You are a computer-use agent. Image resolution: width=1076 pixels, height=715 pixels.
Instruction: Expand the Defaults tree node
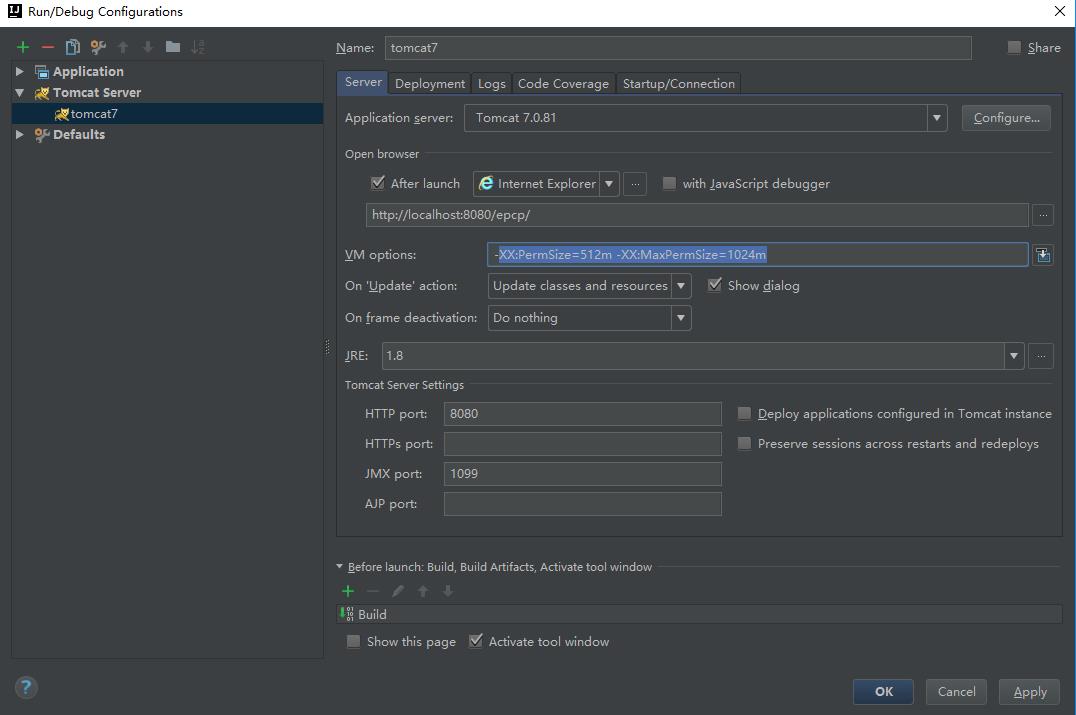pos(20,135)
